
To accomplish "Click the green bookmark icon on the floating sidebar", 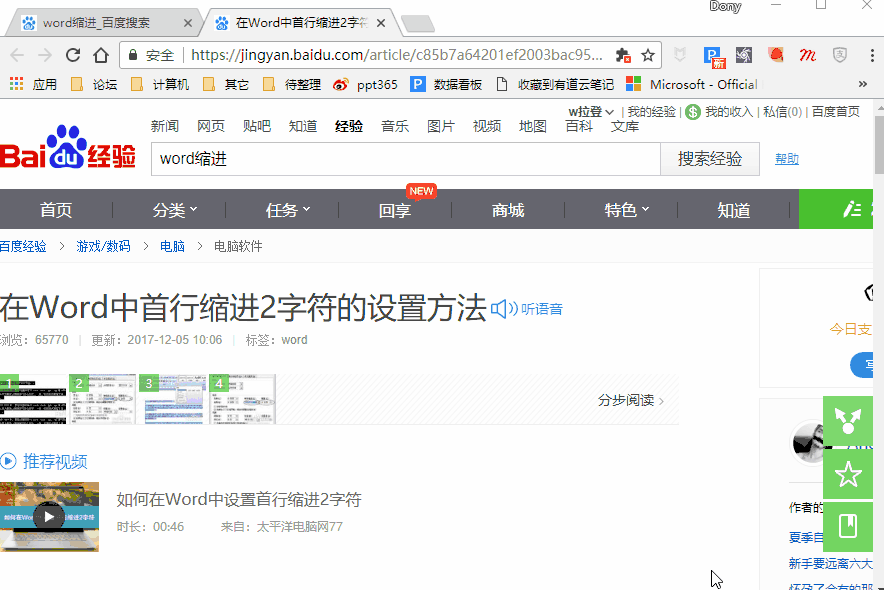I will (848, 526).
